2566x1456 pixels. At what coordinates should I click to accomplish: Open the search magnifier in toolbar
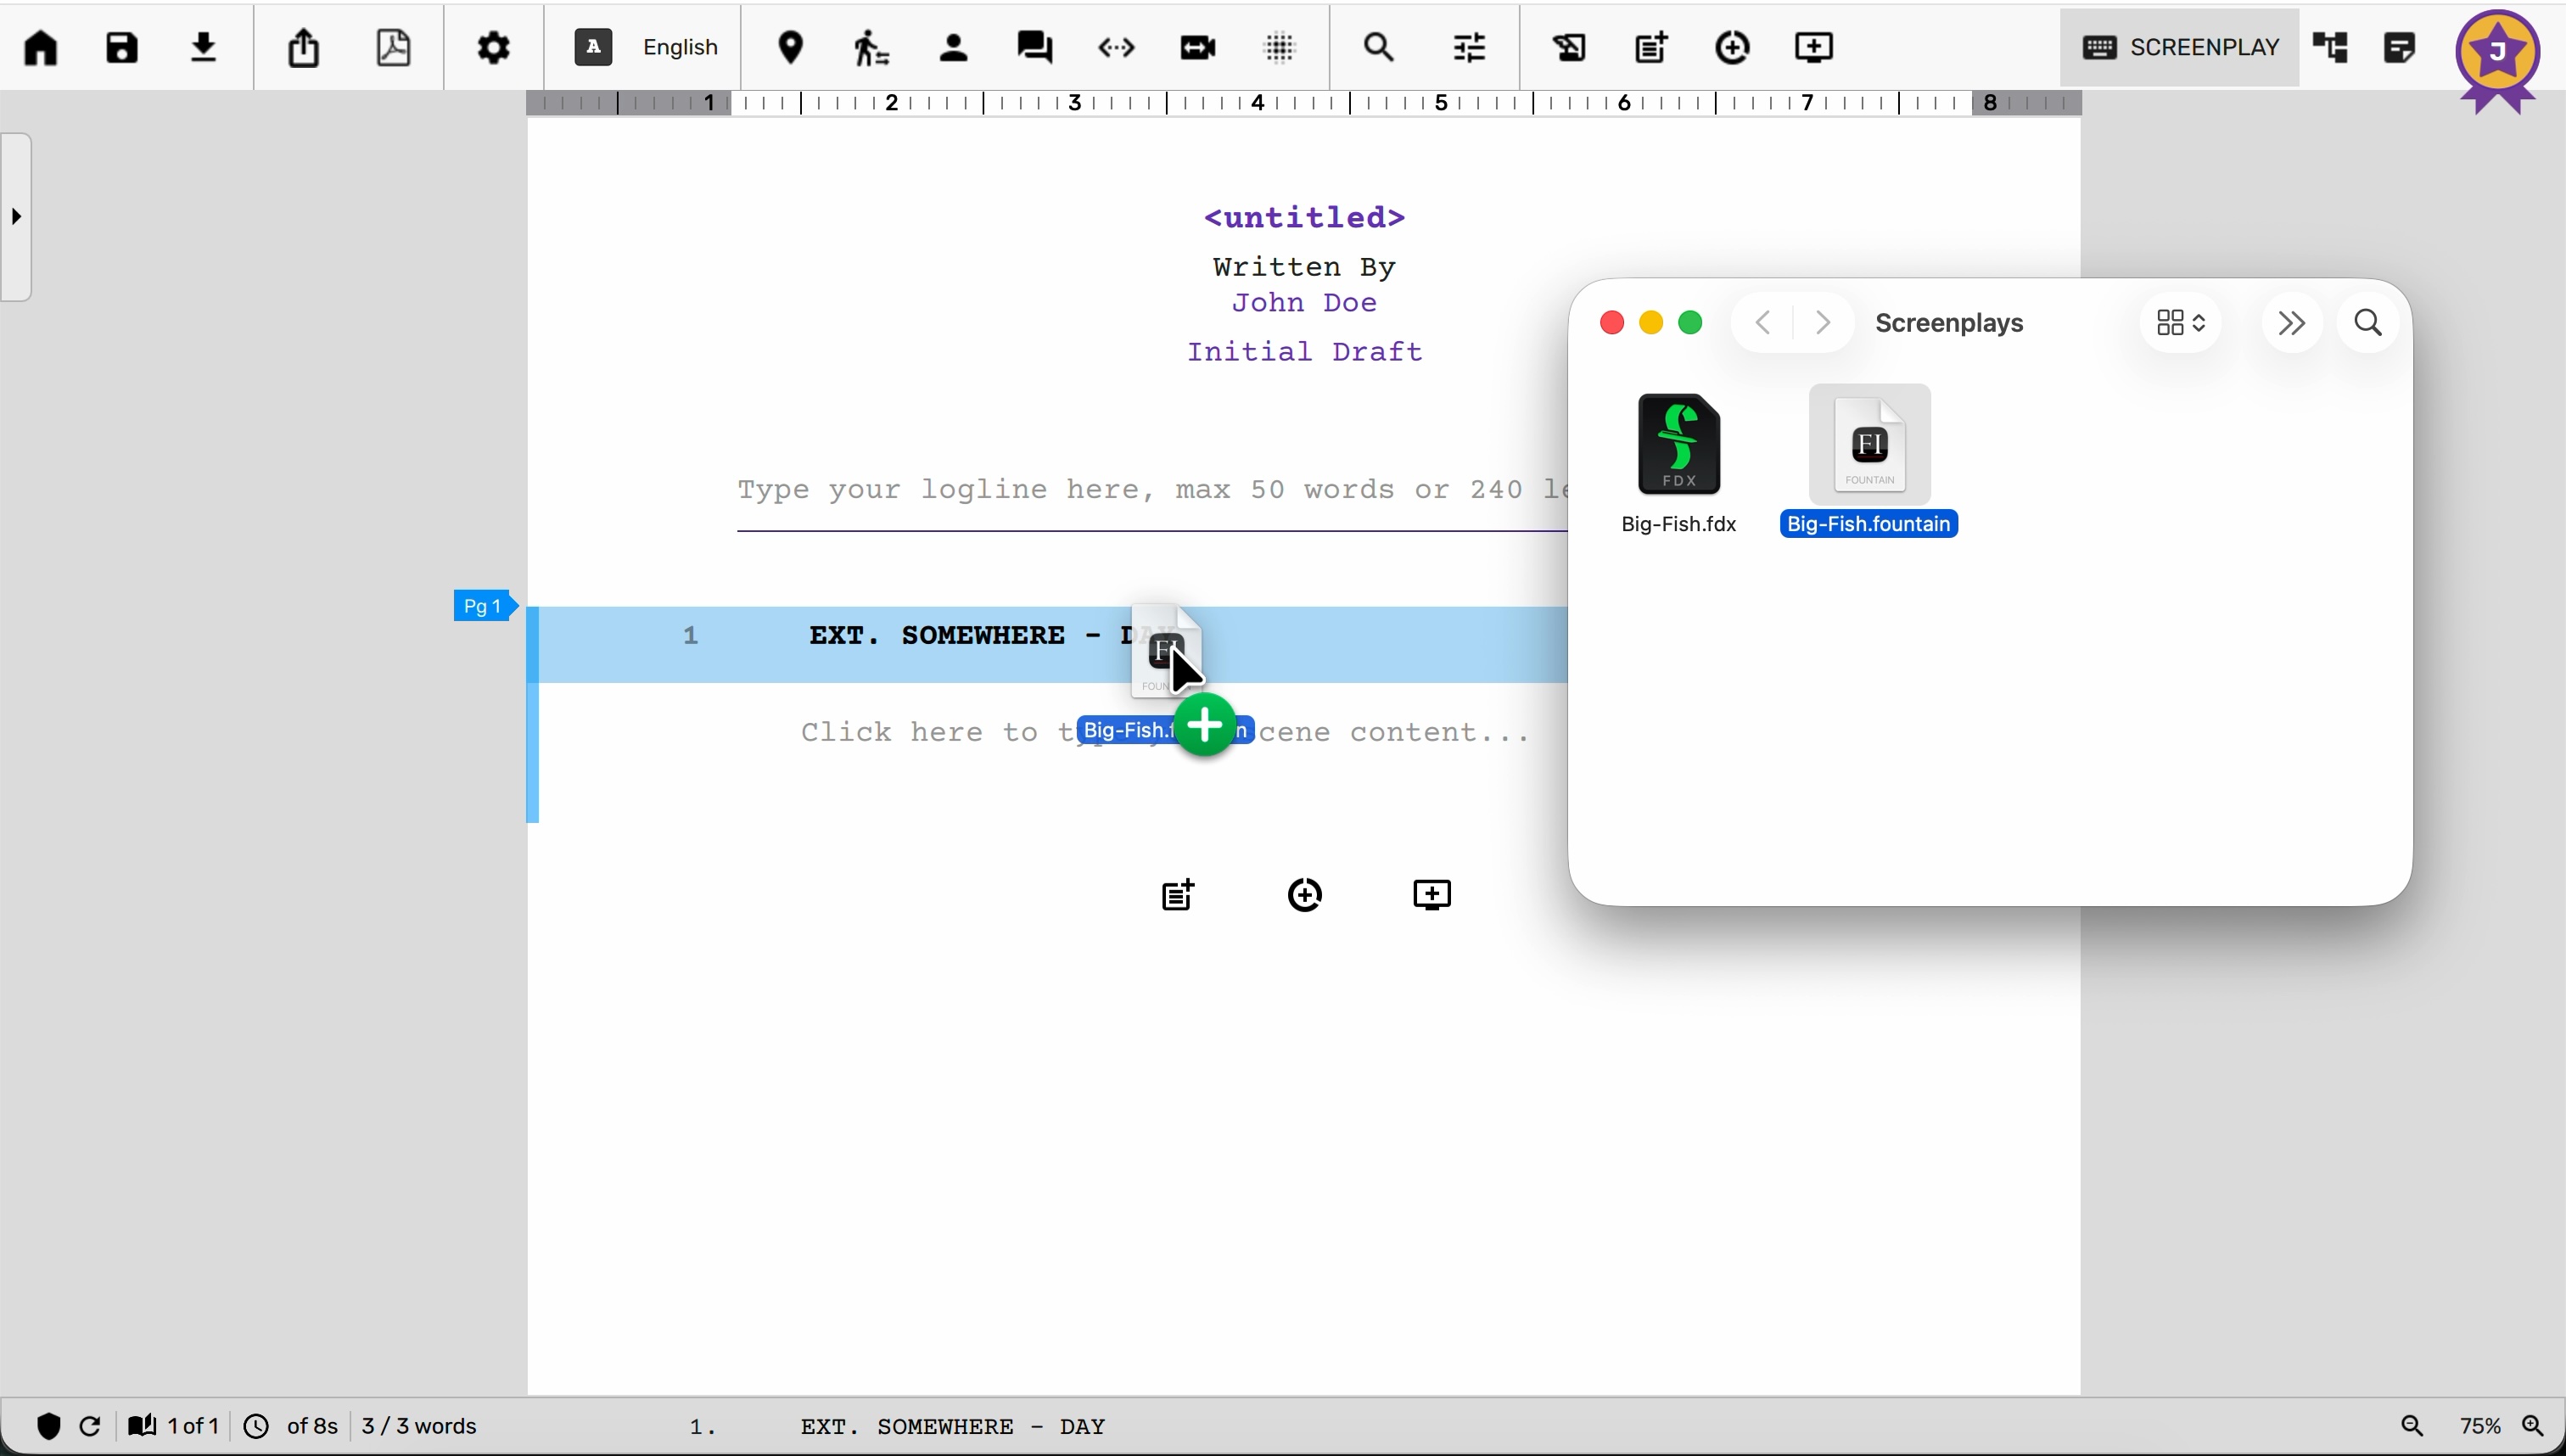[1381, 48]
